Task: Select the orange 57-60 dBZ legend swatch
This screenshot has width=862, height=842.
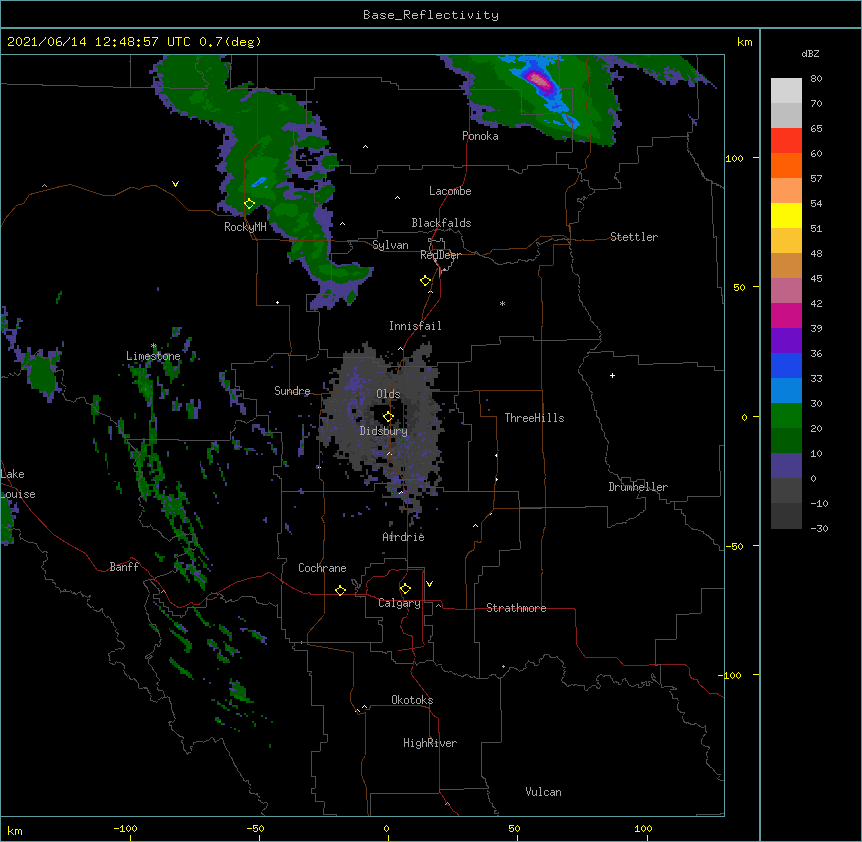Action: click(786, 165)
